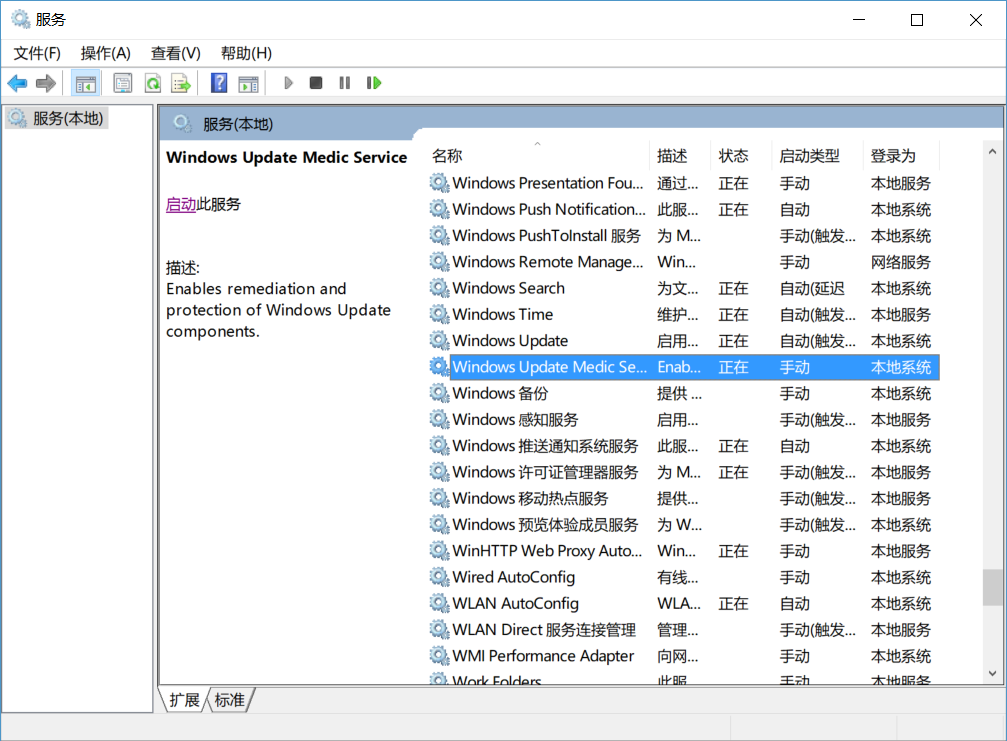Click the Forward arrow toolbar icon
Viewport: 1007px width, 741px height.
[x=46, y=83]
